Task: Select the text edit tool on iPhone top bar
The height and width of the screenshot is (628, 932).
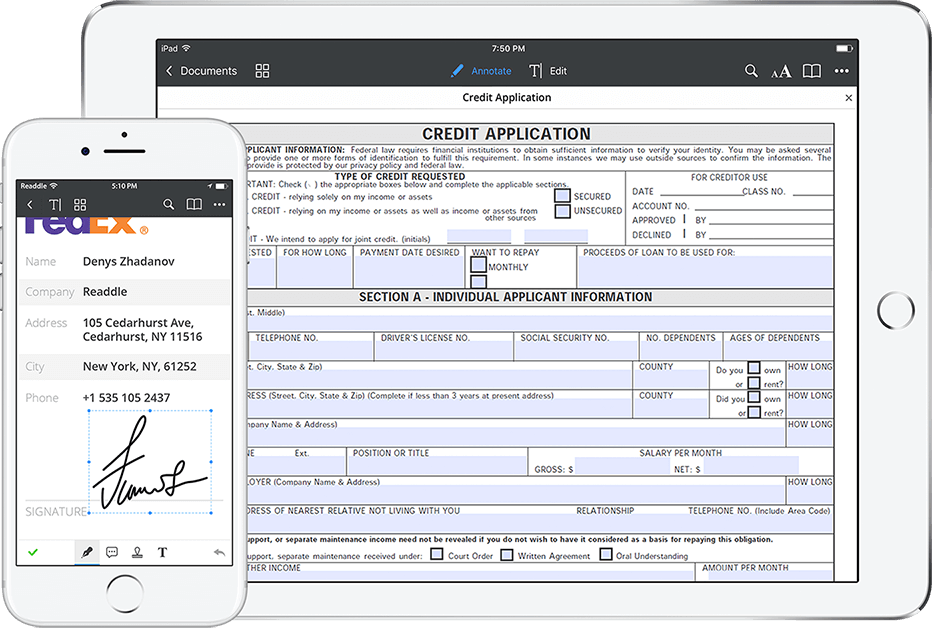Action: [55, 205]
